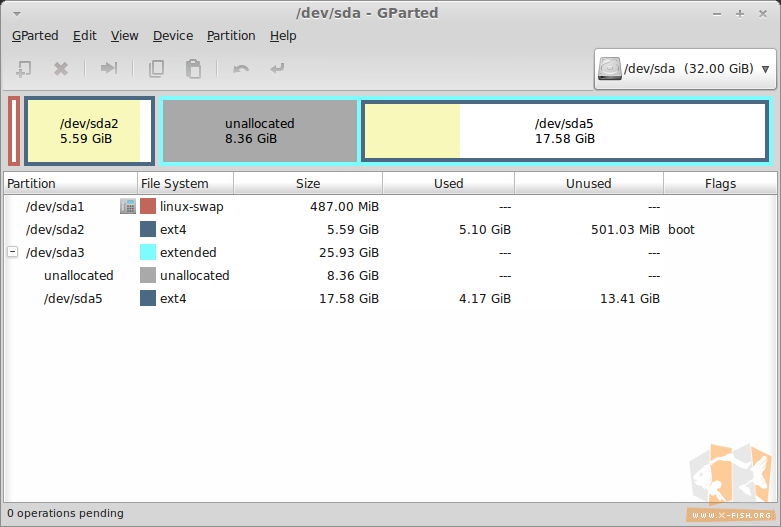The height and width of the screenshot is (527, 781).
Task: Click the 487.00 MiB size value
Action: coord(344,206)
